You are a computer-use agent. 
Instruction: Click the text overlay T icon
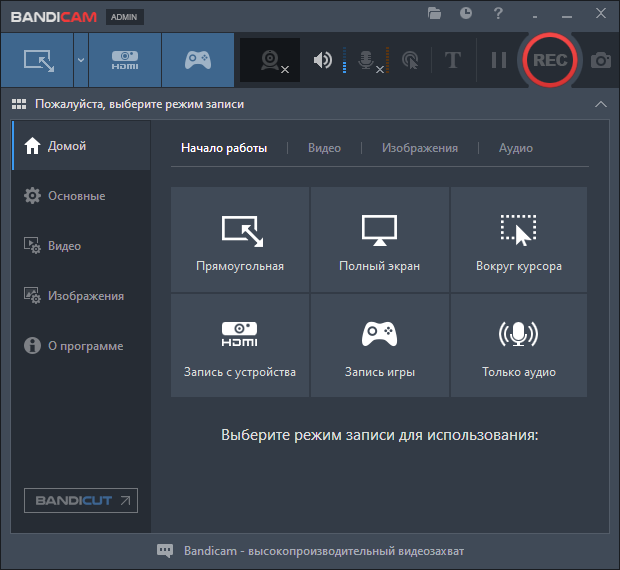(452, 60)
